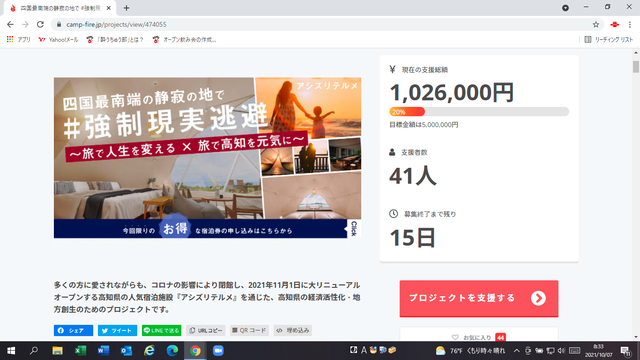Image resolution: width=640 pixels, height=360 pixels.
Task: Open Word from the taskbar
Action: tap(103, 351)
